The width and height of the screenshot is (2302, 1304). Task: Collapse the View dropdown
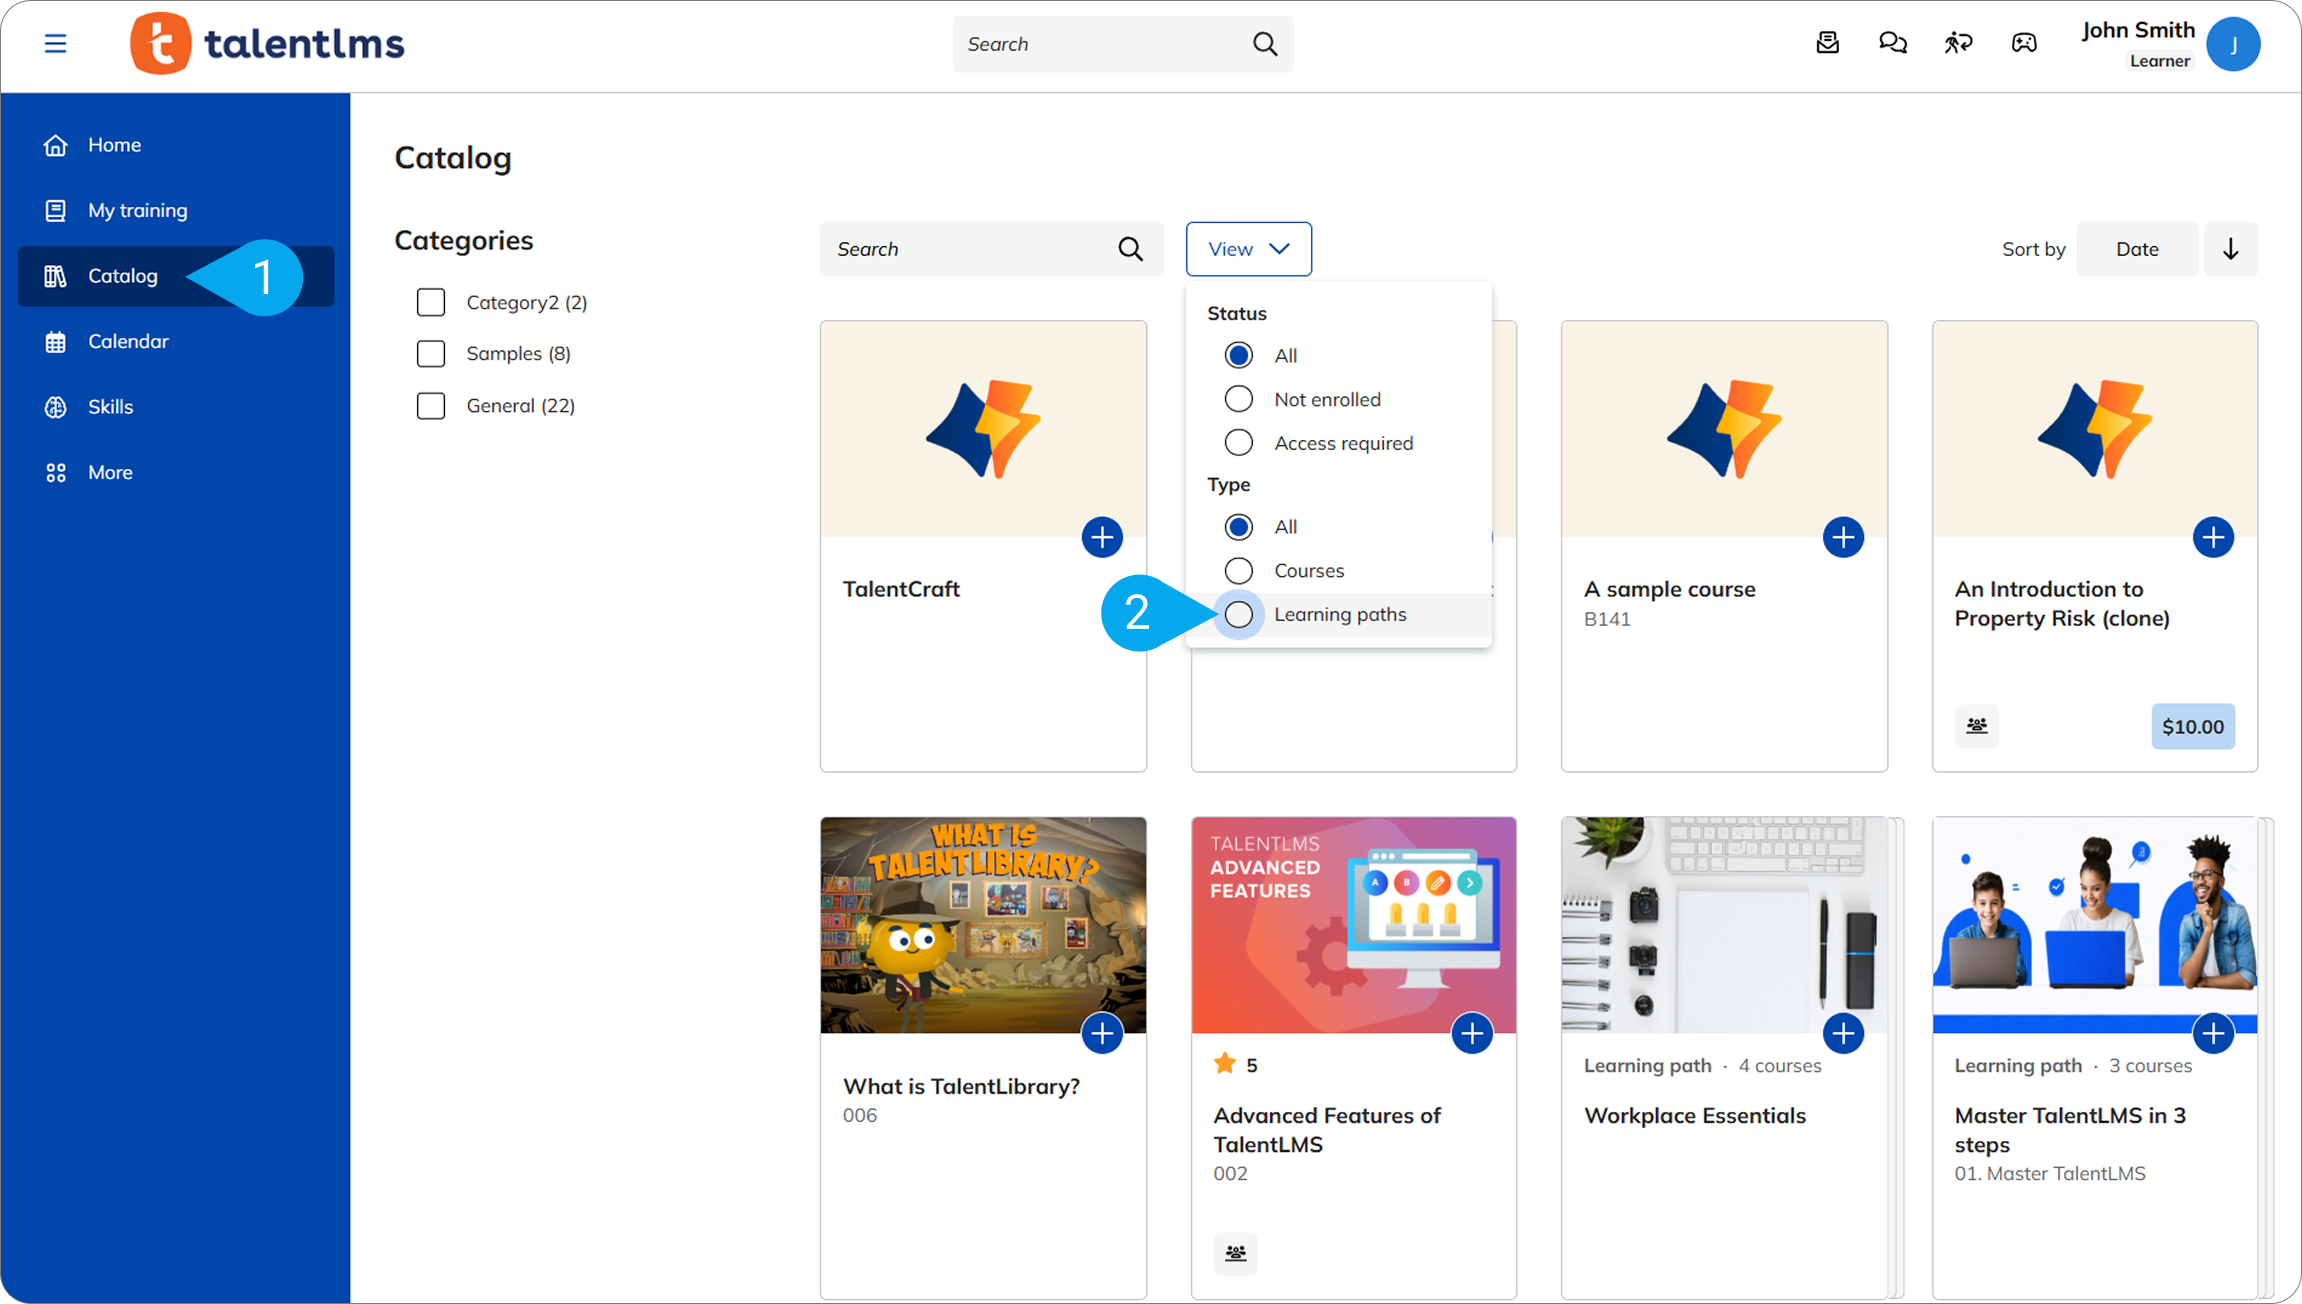click(x=1248, y=249)
